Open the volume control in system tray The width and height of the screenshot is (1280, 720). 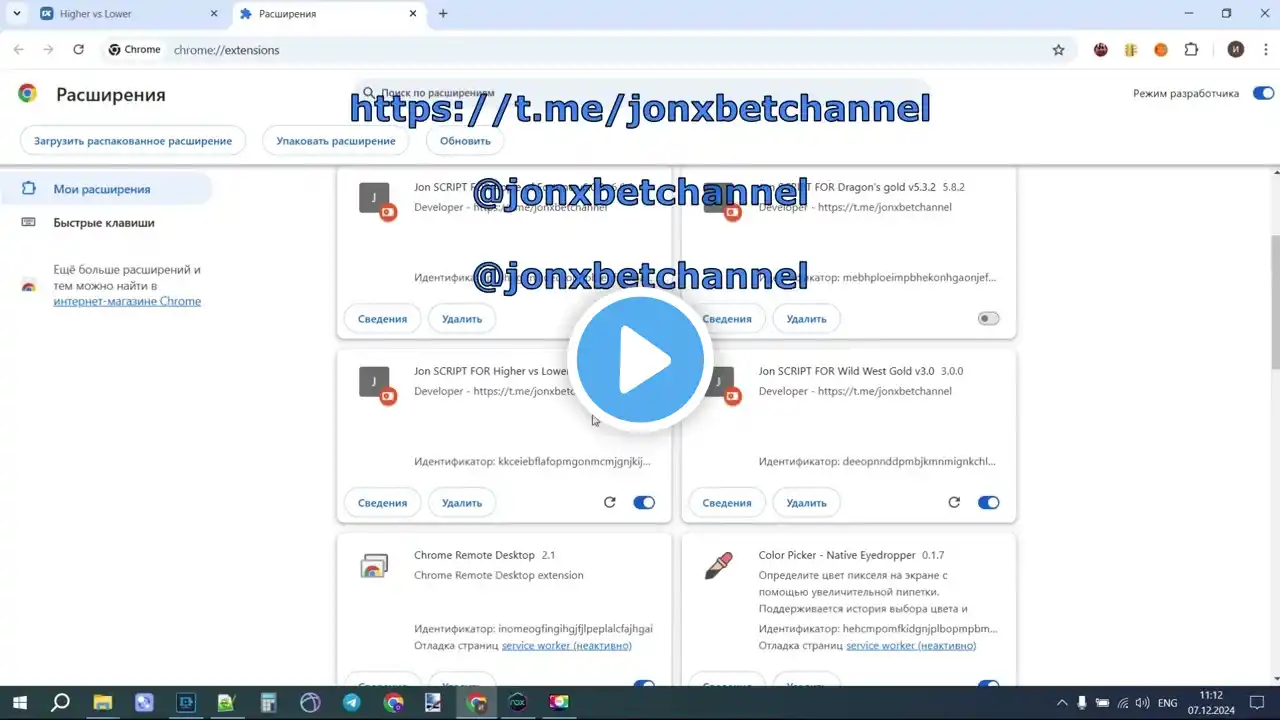pos(1142,703)
